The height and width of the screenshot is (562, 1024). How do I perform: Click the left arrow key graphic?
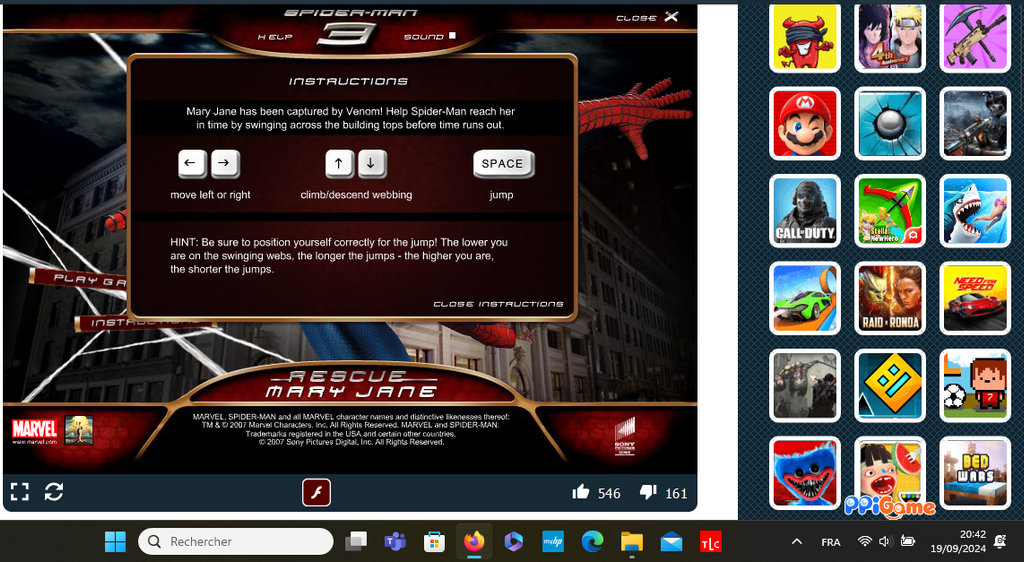(192, 164)
